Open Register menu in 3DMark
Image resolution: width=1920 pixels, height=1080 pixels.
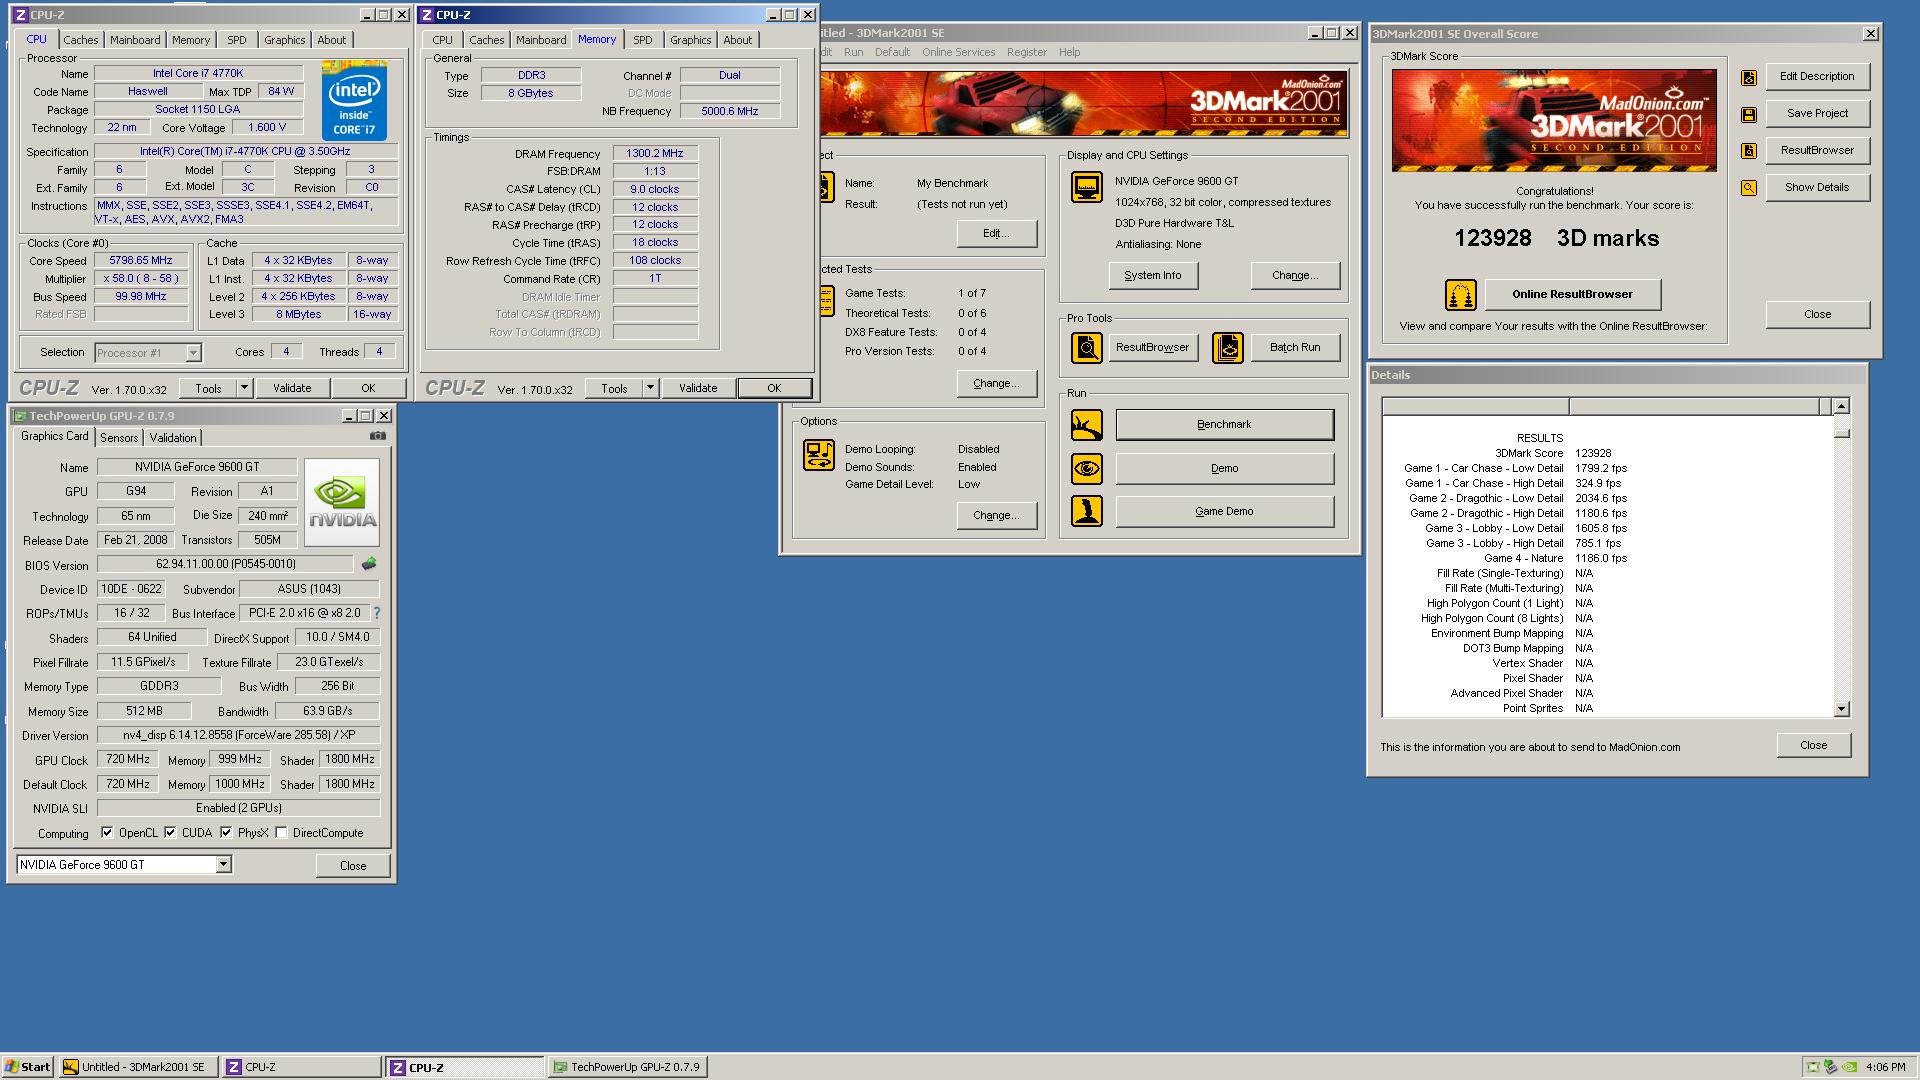(1026, 52)
